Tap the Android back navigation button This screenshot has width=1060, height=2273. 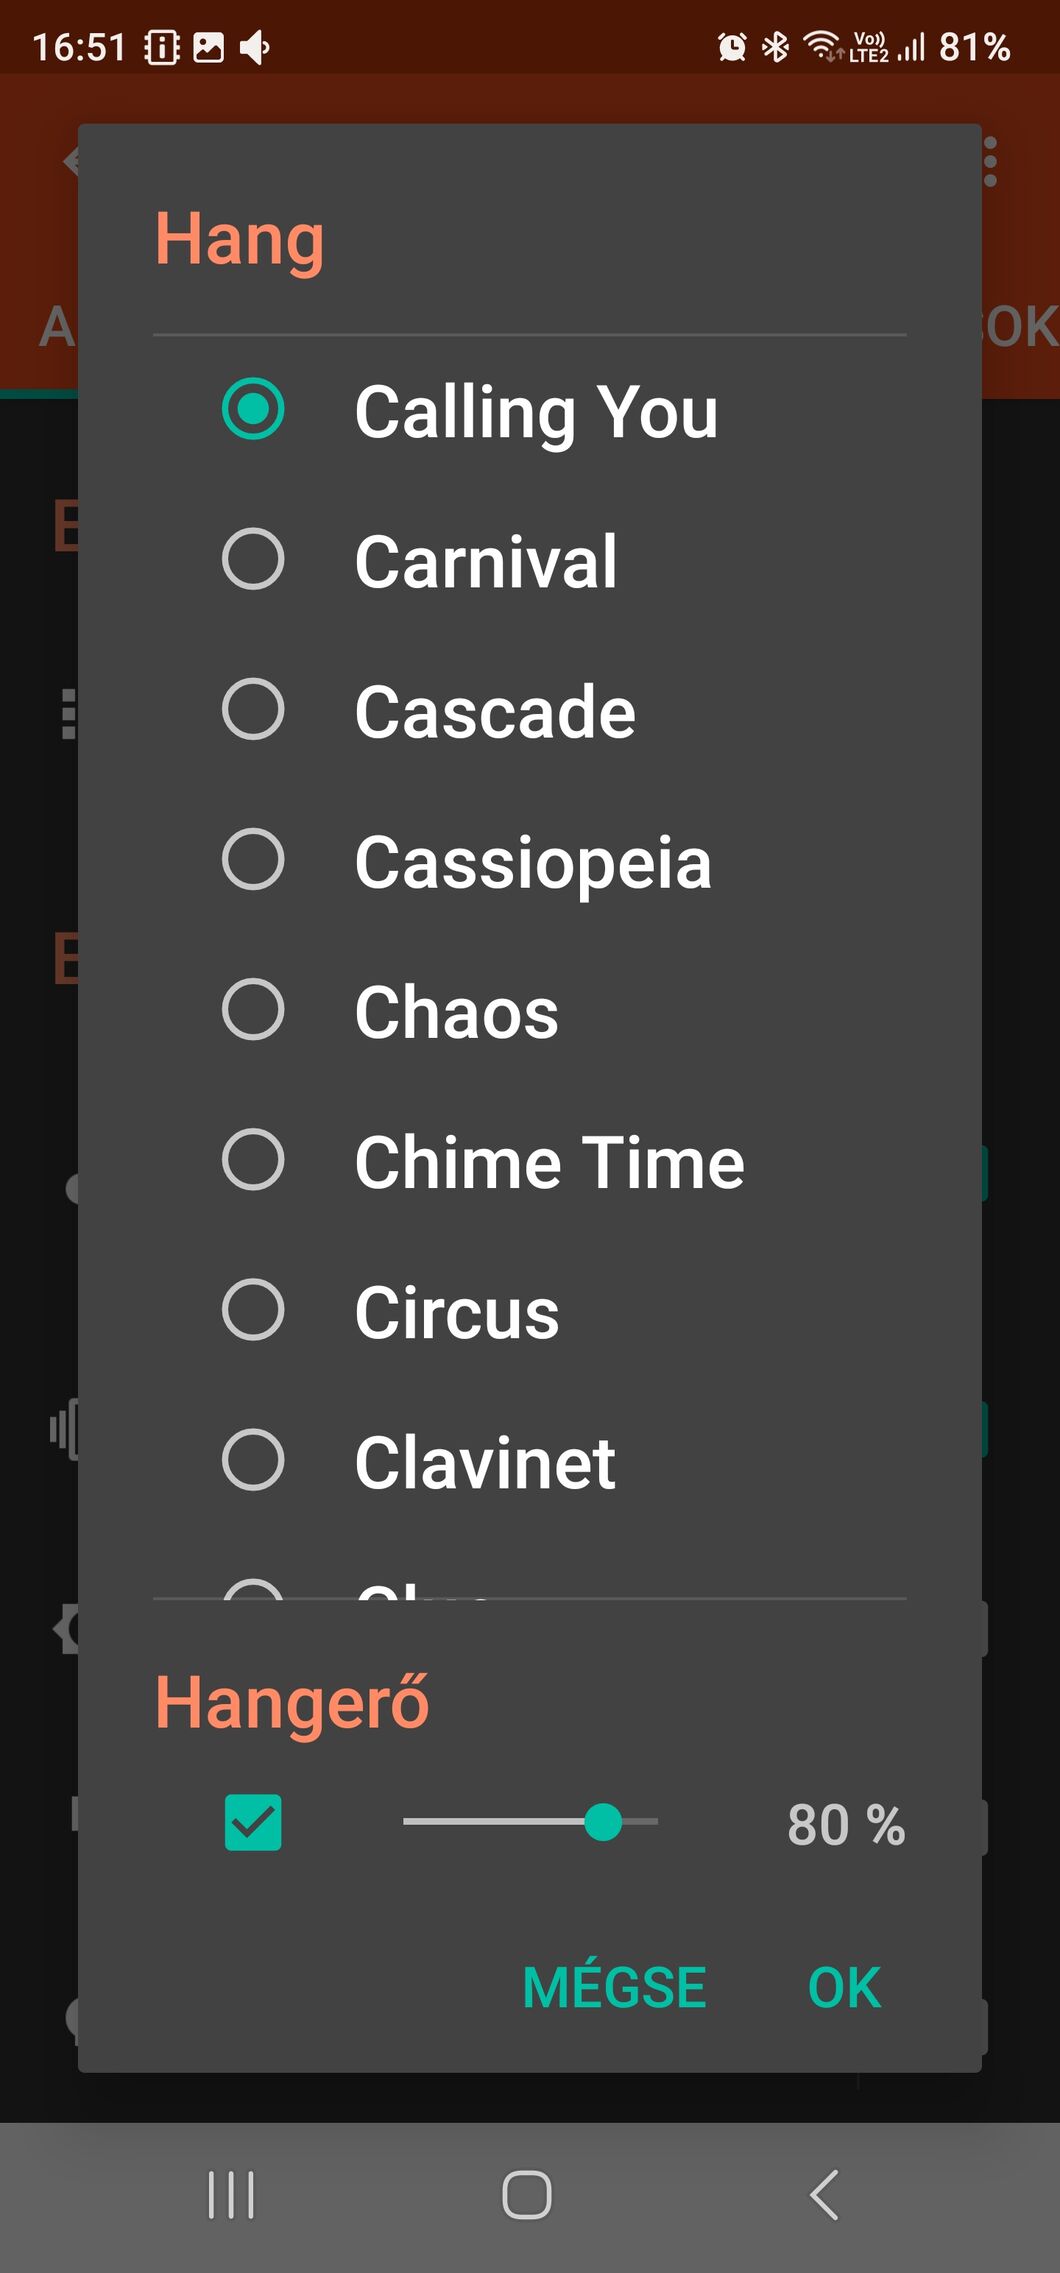[x=824, y=2195]
